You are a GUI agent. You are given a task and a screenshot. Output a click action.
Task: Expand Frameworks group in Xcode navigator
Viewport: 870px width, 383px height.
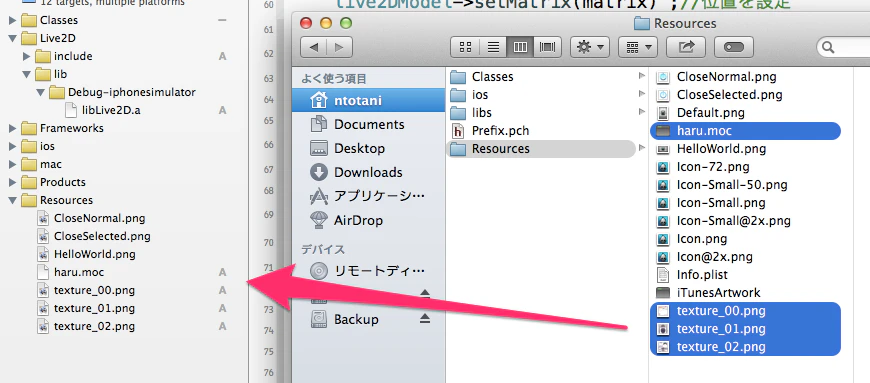tap(12, 128)
